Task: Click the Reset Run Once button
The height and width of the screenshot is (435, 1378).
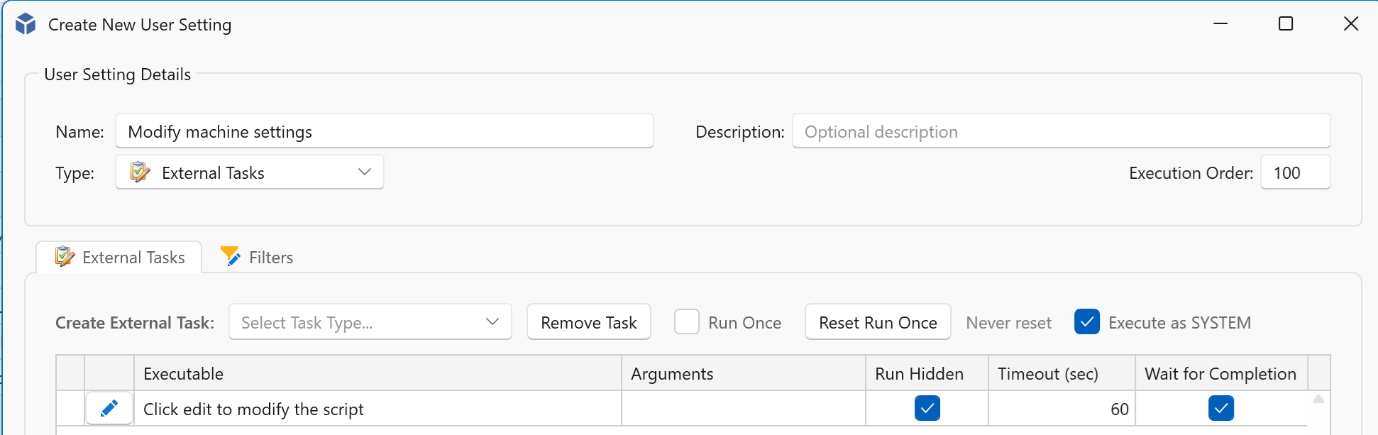Action: pyautogui.click(x=878, y=322)
